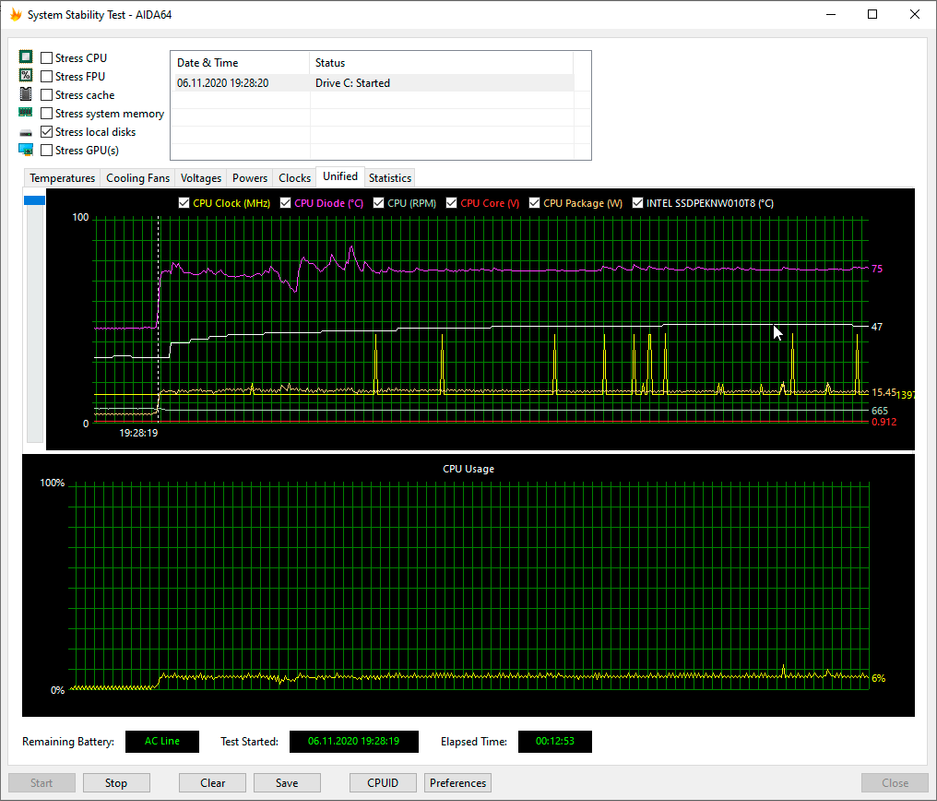This screenshot has width=937, height=801.
Task: Click the 06.11.2020 19:28:20 log timestamp
Action: pyautogui.click(x=222, y=83)
